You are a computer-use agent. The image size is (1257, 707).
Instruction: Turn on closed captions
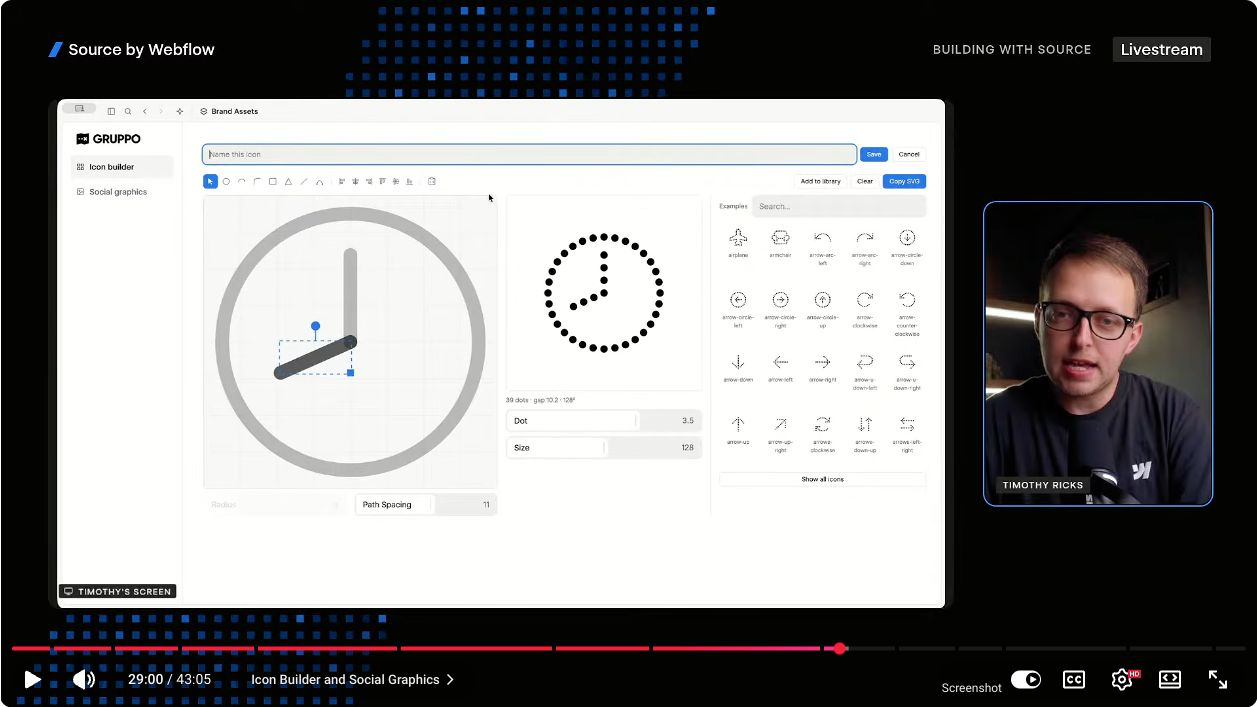[x=1074, y=679]
